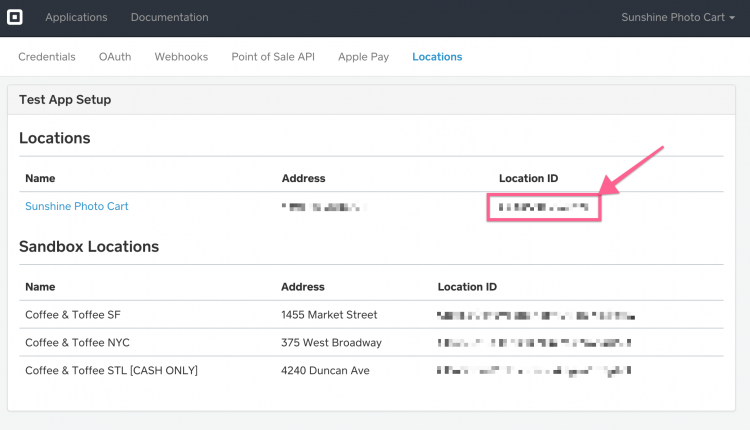Click the Coffee & Toffee STL [CASH ONLY] cell
The width and height of the screenshot is (750, 430).
click(111, 370)
